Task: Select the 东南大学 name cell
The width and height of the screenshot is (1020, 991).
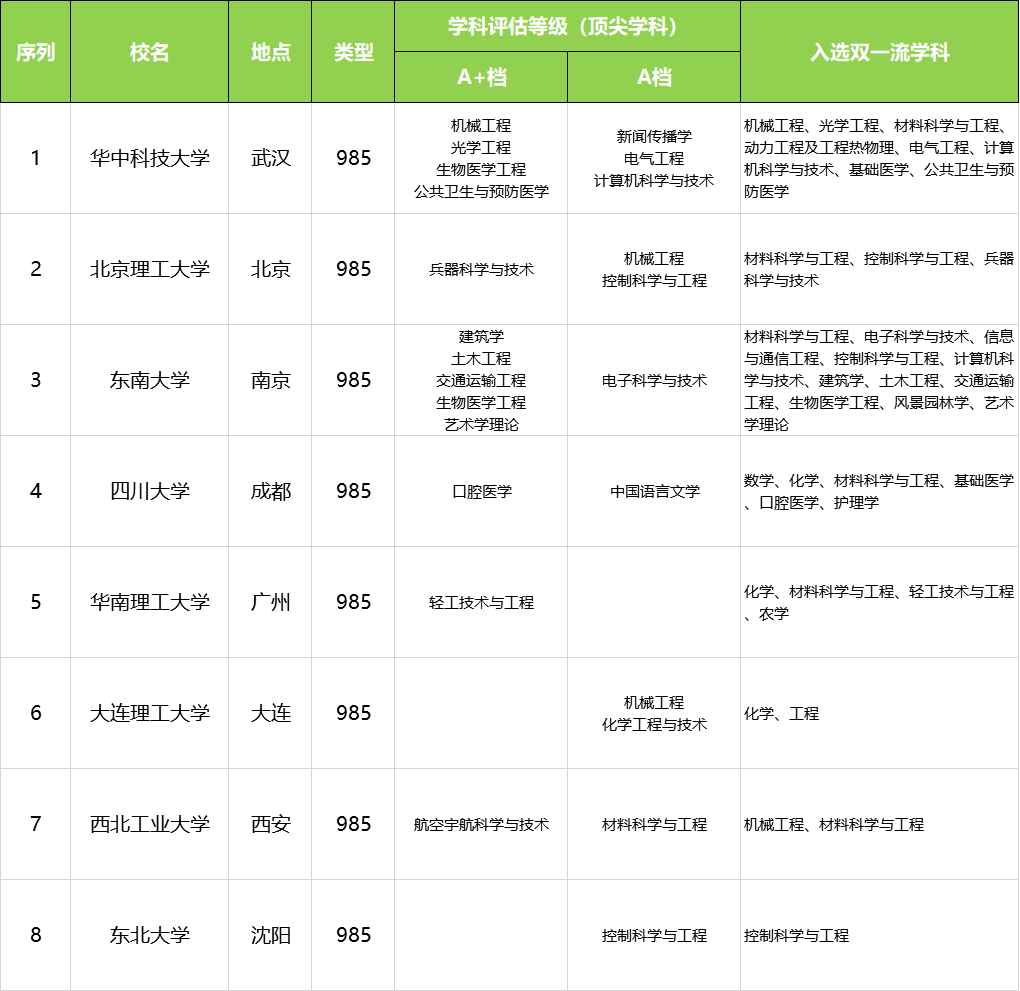Action: point(149,380)
